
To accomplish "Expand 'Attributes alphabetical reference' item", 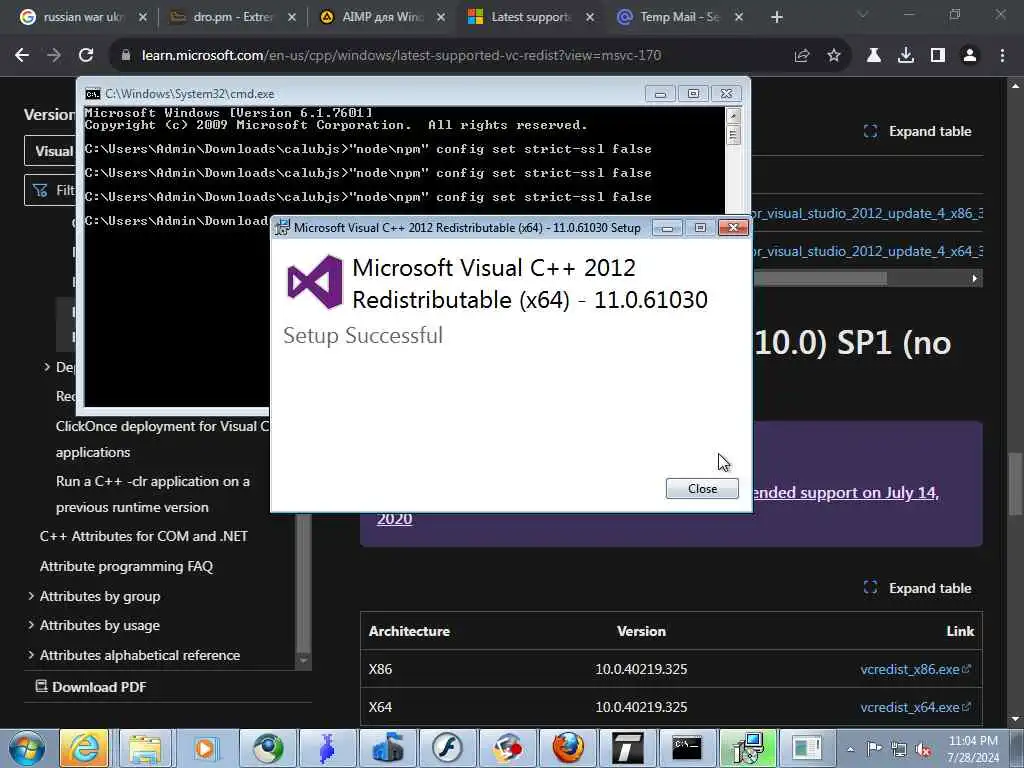I will click(x=31, y=655).
